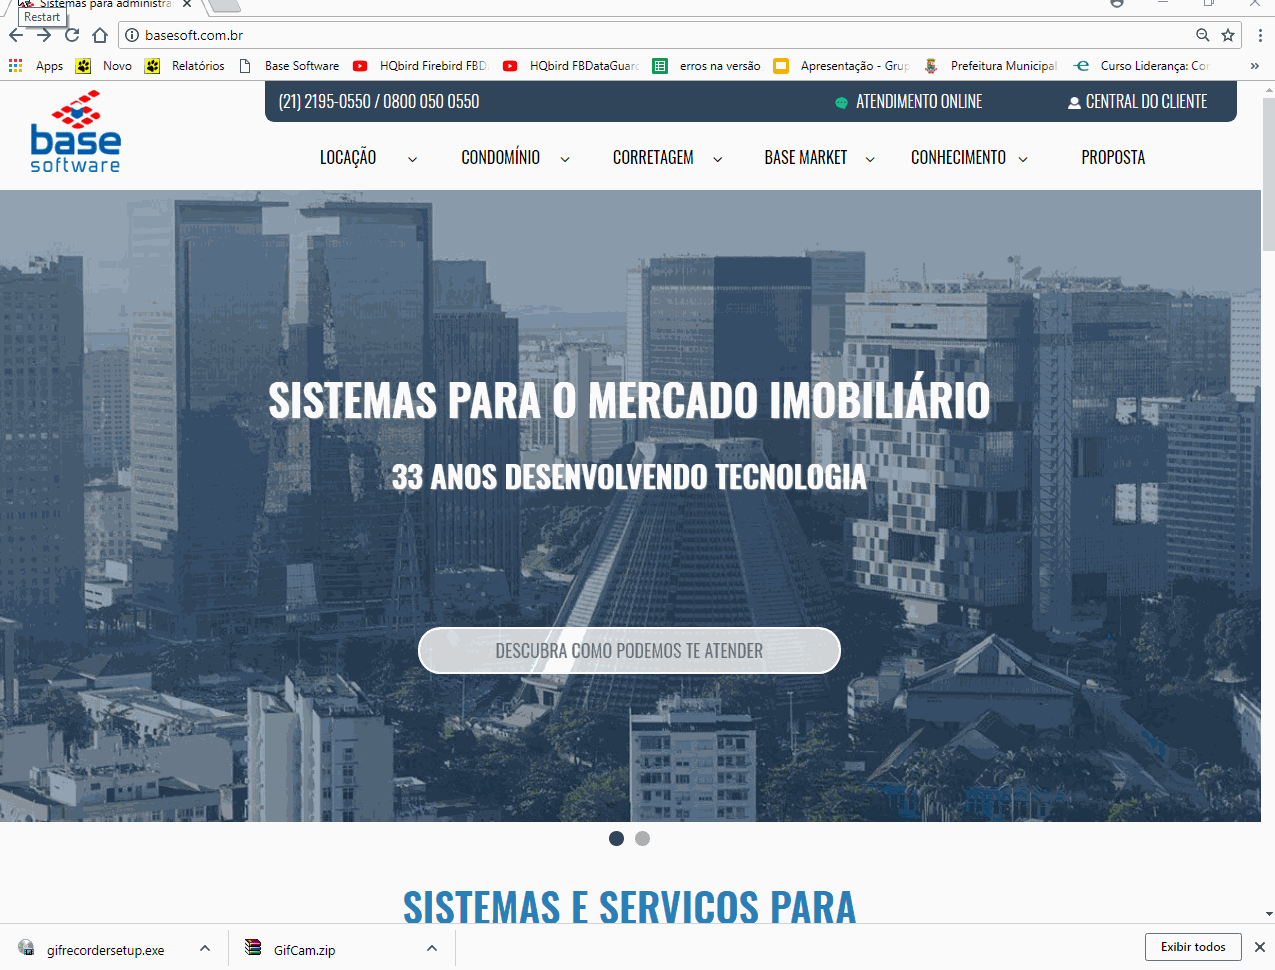
Task: Click the Exibir todos downloads button
Action: (x=1192, y=947)
